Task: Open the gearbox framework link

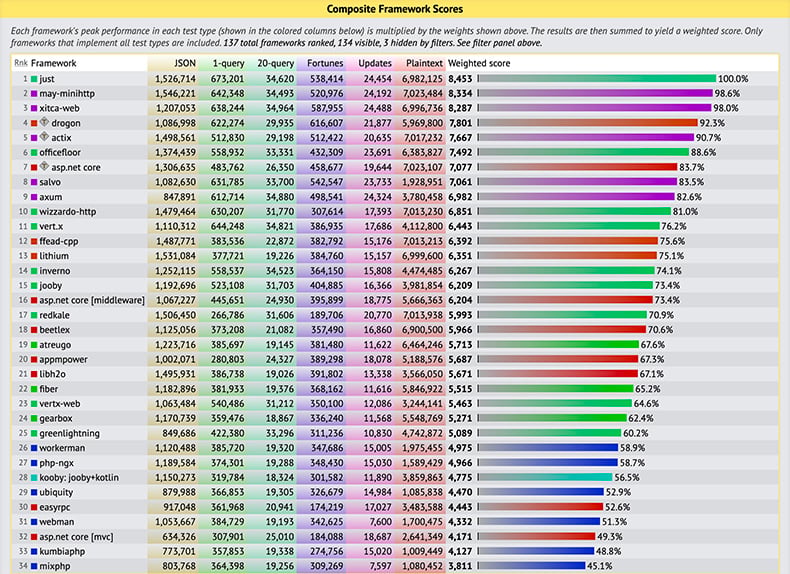Action: [x=55, y=418]
